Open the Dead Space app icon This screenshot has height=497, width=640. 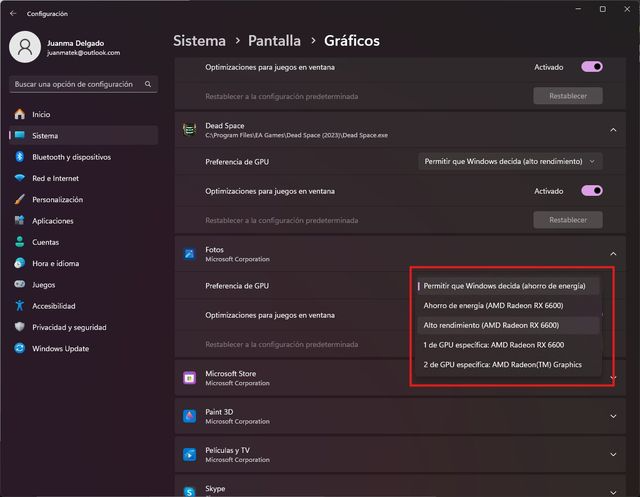click(x=189, y=129)
